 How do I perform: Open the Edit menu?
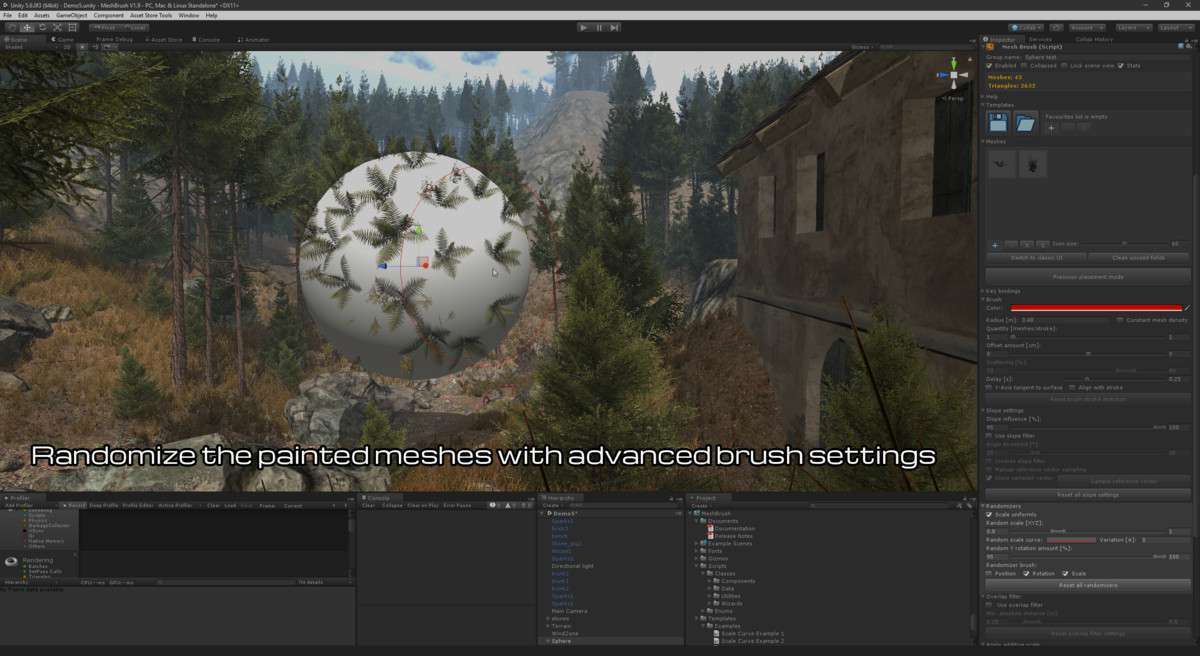23,15
